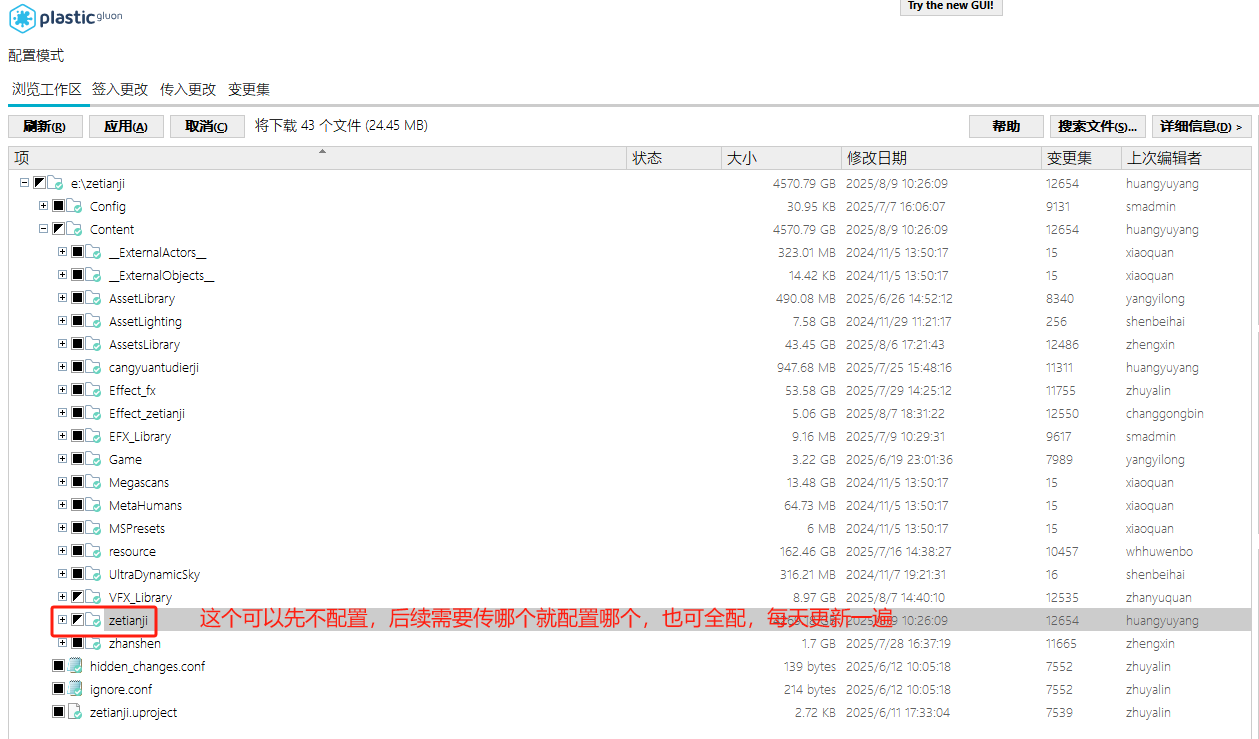Sort by 修改日期 column header
Image resolution: width=1259 pixels, height=739 pixels.
click(x=941, y=158)
